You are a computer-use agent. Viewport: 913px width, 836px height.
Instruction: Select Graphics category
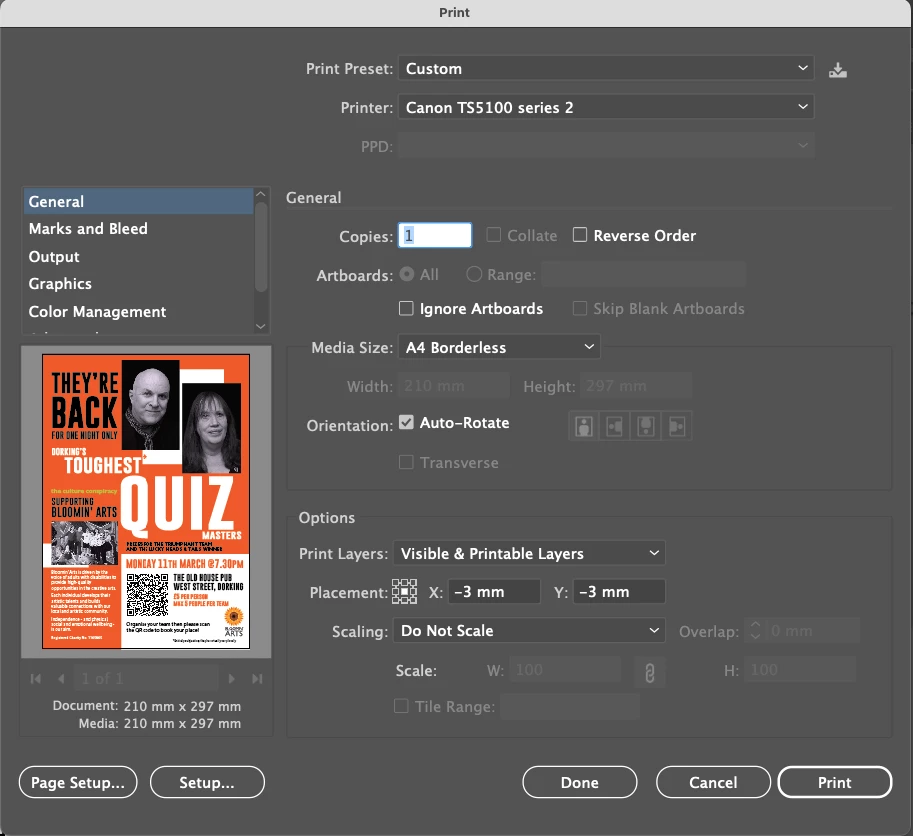pos(140,284)
